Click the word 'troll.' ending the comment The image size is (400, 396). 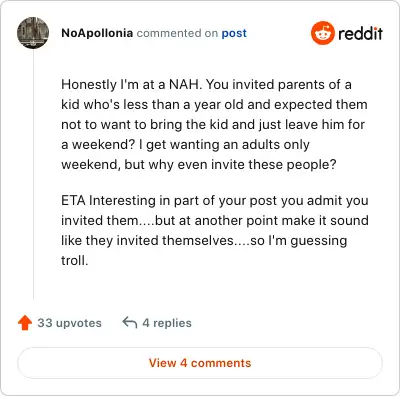(75, 260)
